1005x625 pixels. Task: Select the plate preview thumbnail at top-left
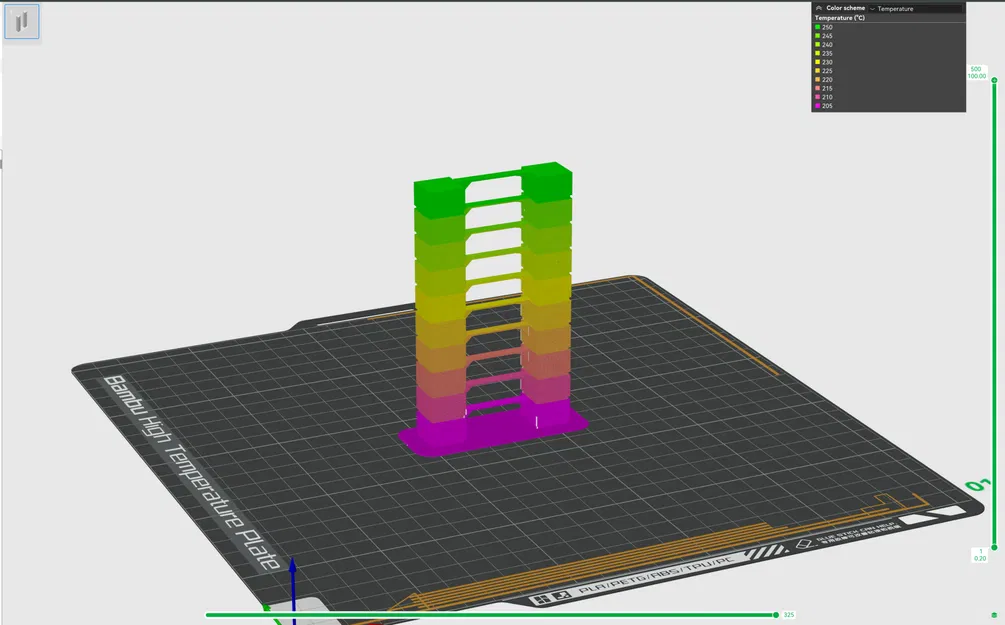click(21, 21)
